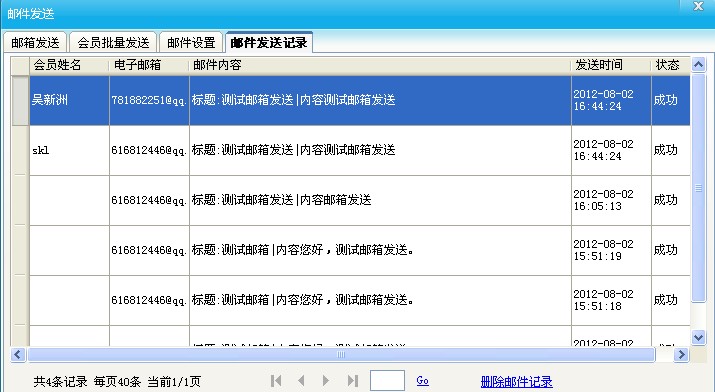
Task: Open the 会员批量发送 tab
Action: (113, 42)
